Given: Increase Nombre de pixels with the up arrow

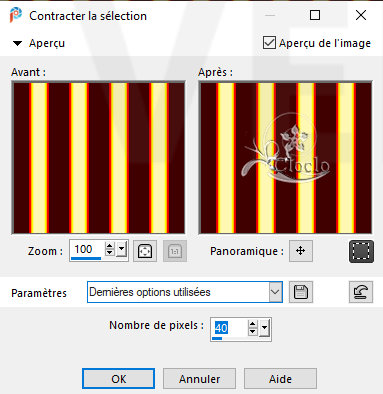Looking at the screenshot, I should point(252,324).
